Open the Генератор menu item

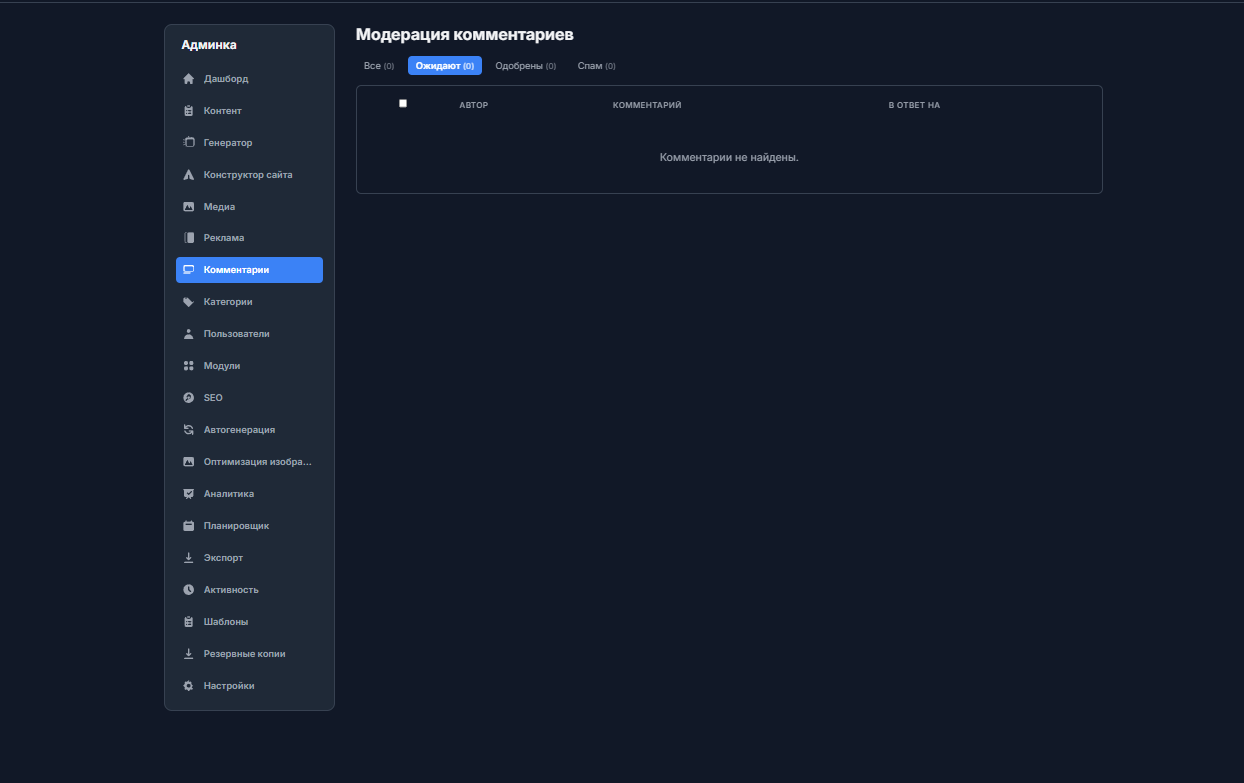pyautogui.click(x=249, y=143)
